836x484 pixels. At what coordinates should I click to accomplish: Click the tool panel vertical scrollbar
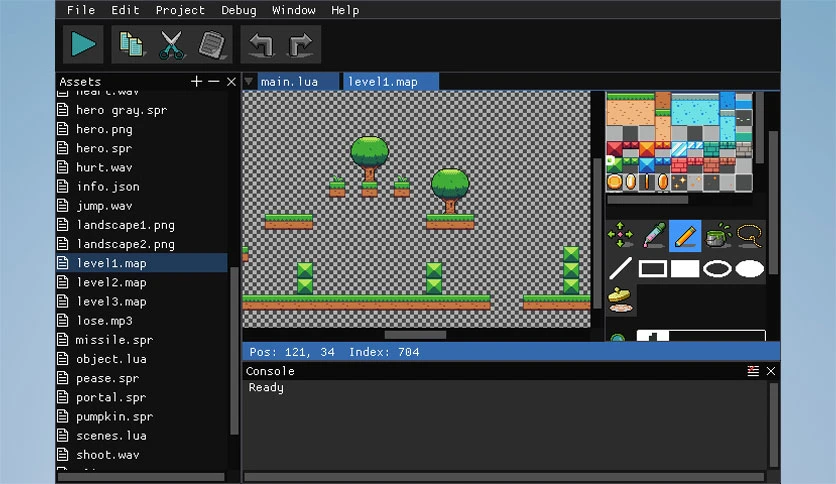773,203
